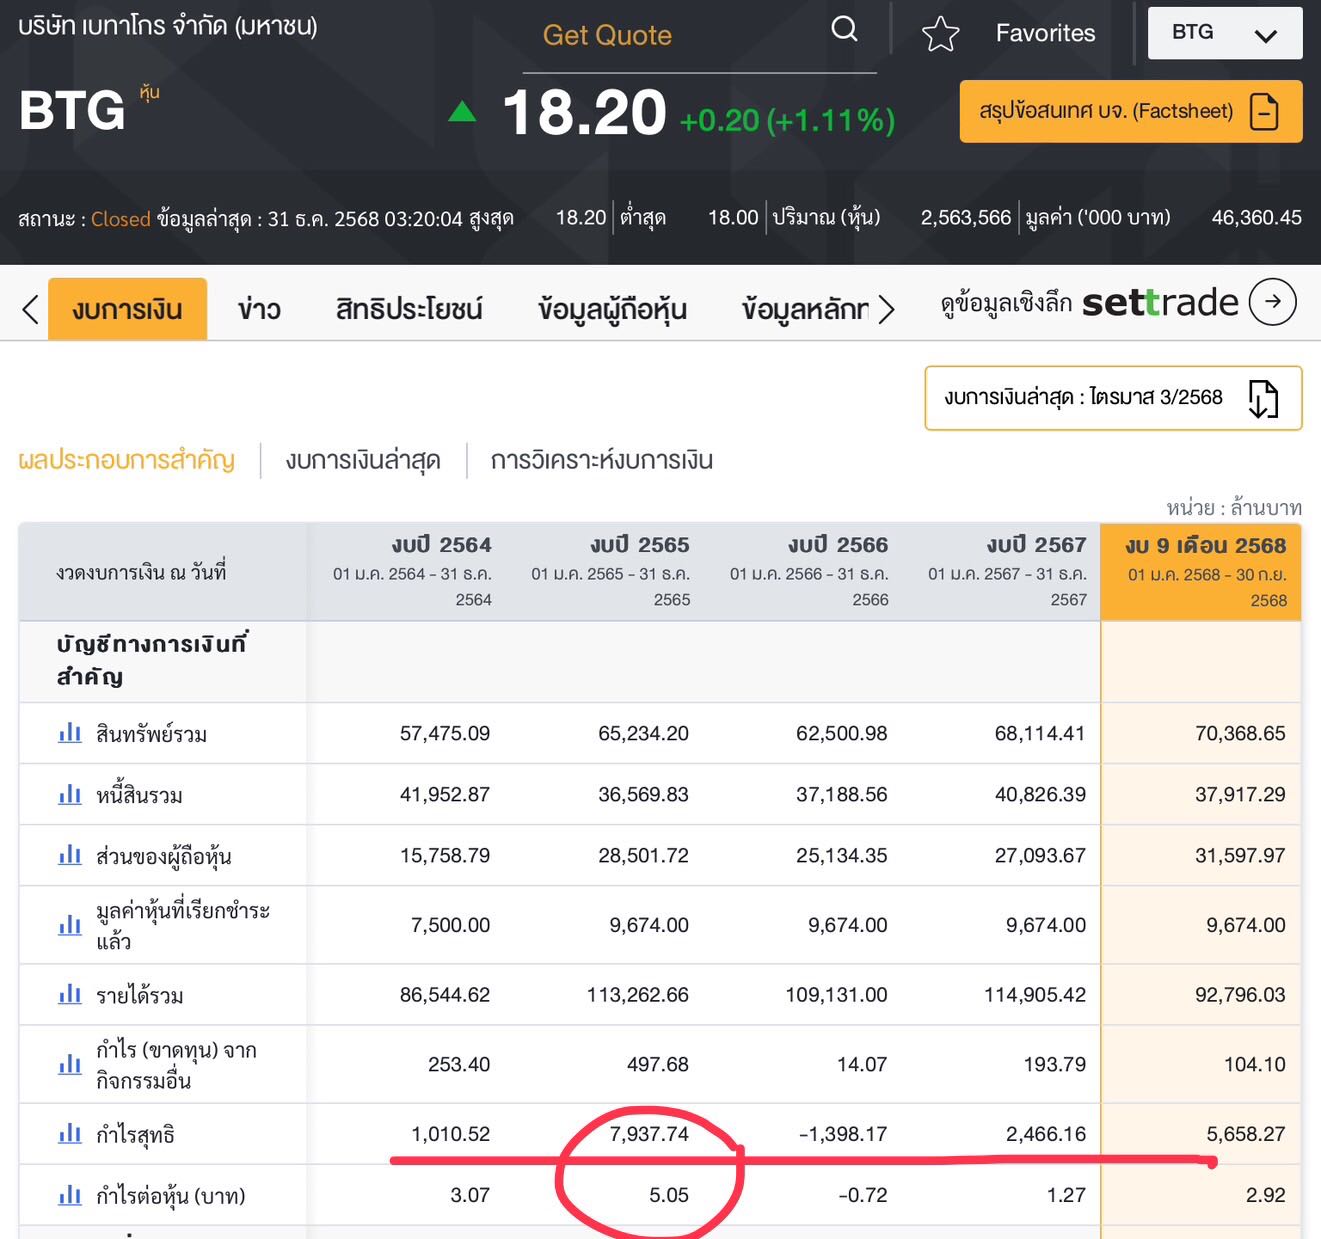Click the other activities profit value 497.68

[658, 1064]
